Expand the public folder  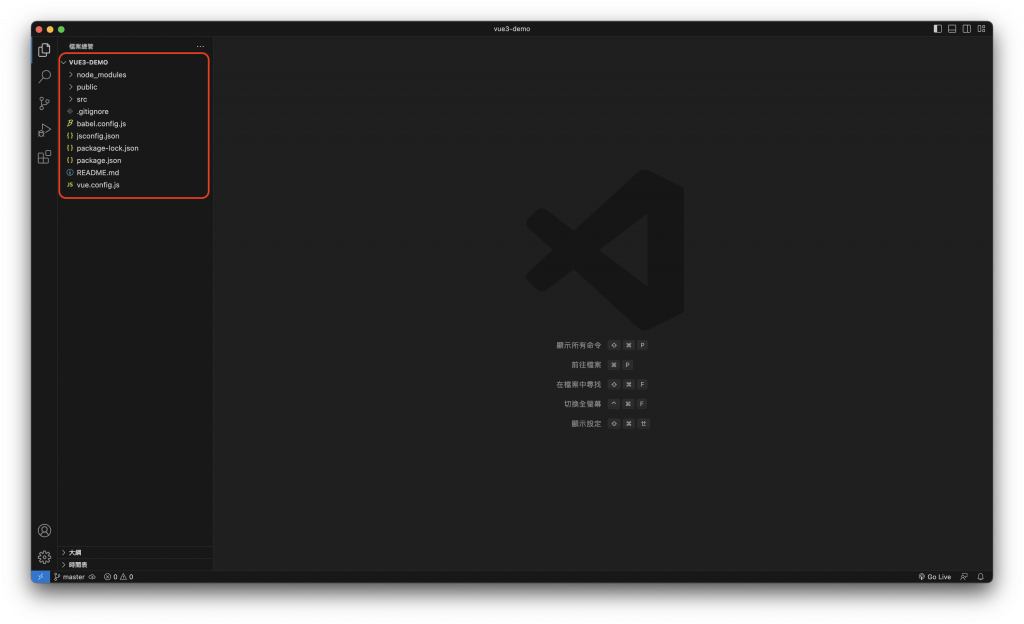click(135, 87)
